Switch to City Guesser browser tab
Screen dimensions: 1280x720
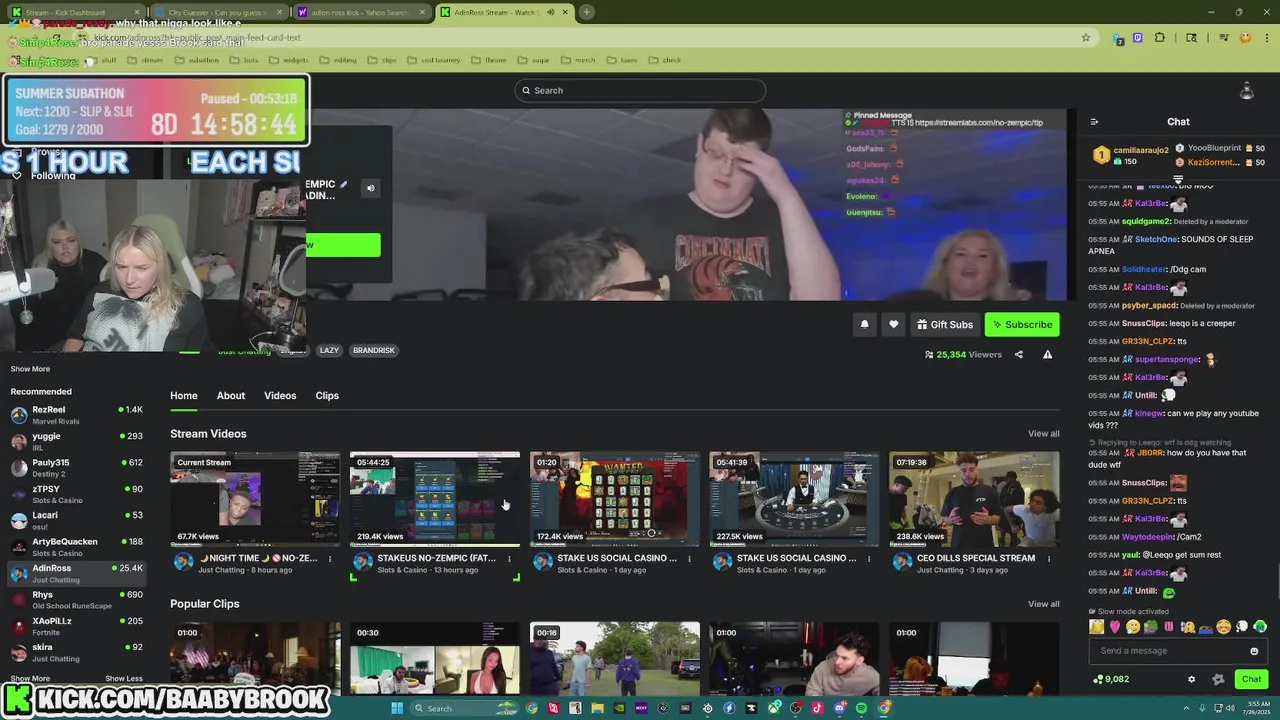(x=218, y=12)
